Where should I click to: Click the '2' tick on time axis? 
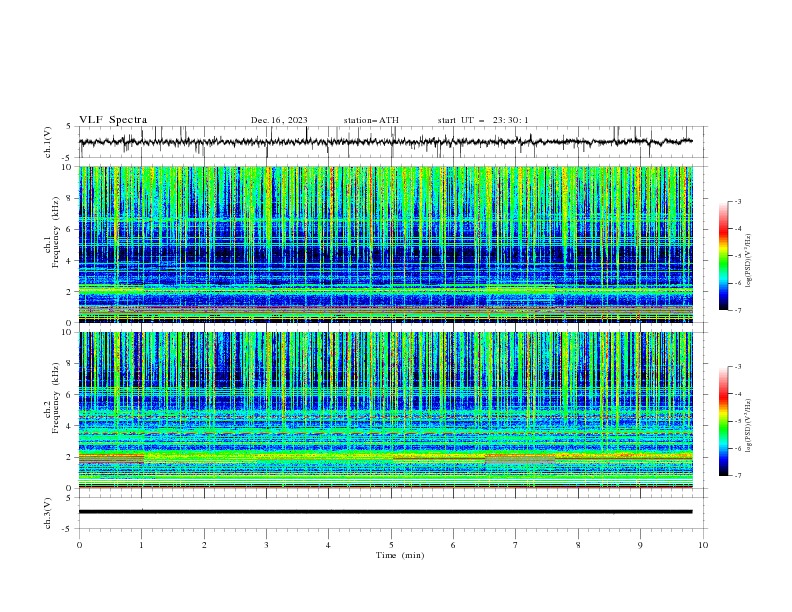click(x=204, y=545)
